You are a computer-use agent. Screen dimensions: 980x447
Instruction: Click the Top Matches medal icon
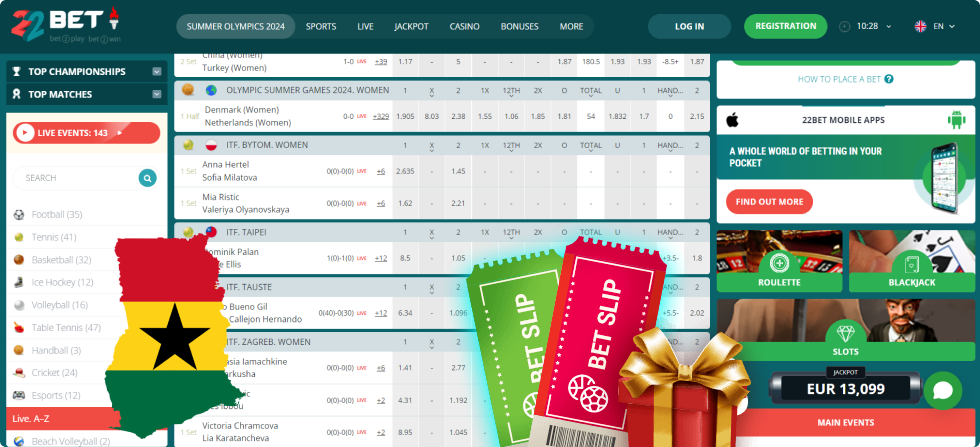coord(17,94)
